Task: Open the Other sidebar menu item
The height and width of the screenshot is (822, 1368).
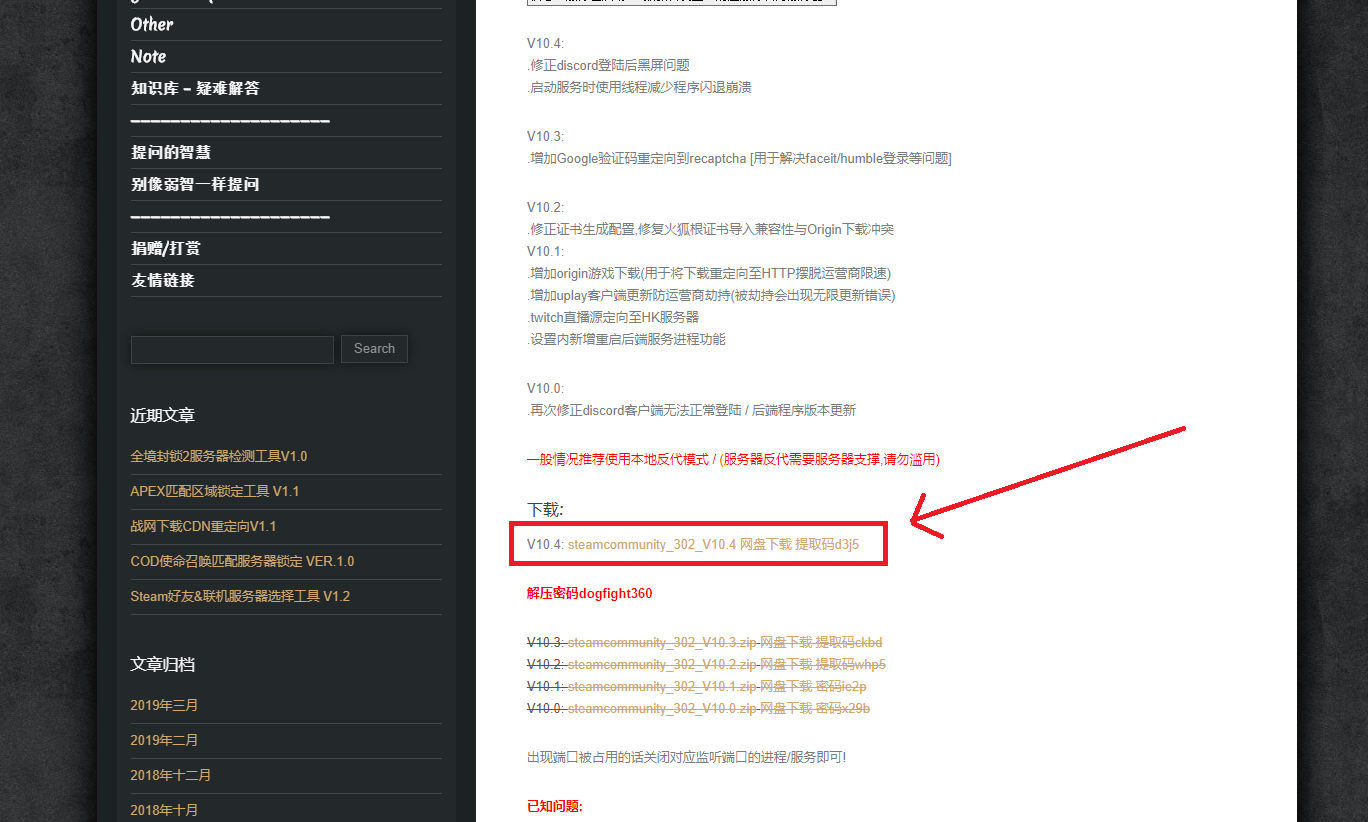Action: click(152, 24)
